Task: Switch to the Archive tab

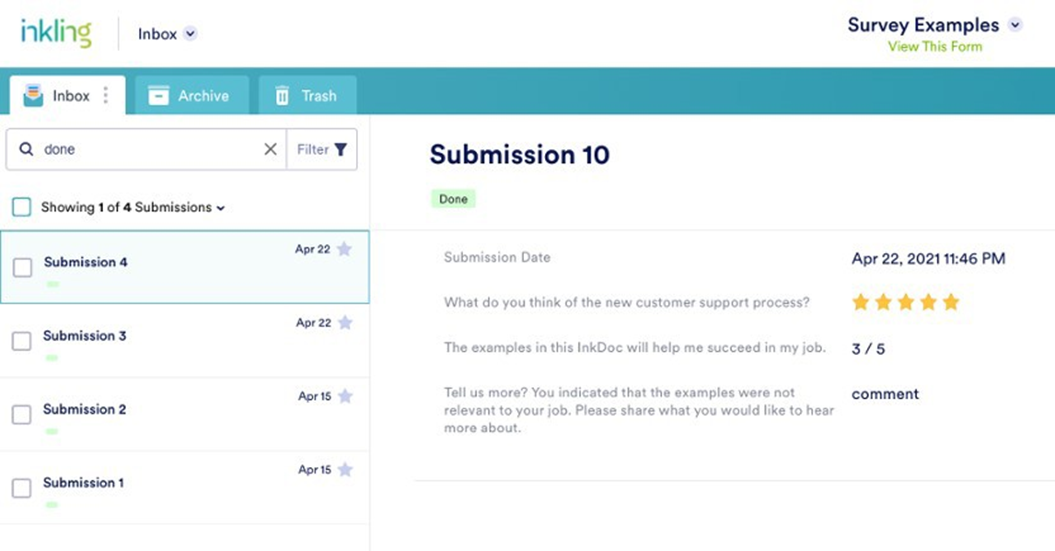Action: [x=189, y=96]
